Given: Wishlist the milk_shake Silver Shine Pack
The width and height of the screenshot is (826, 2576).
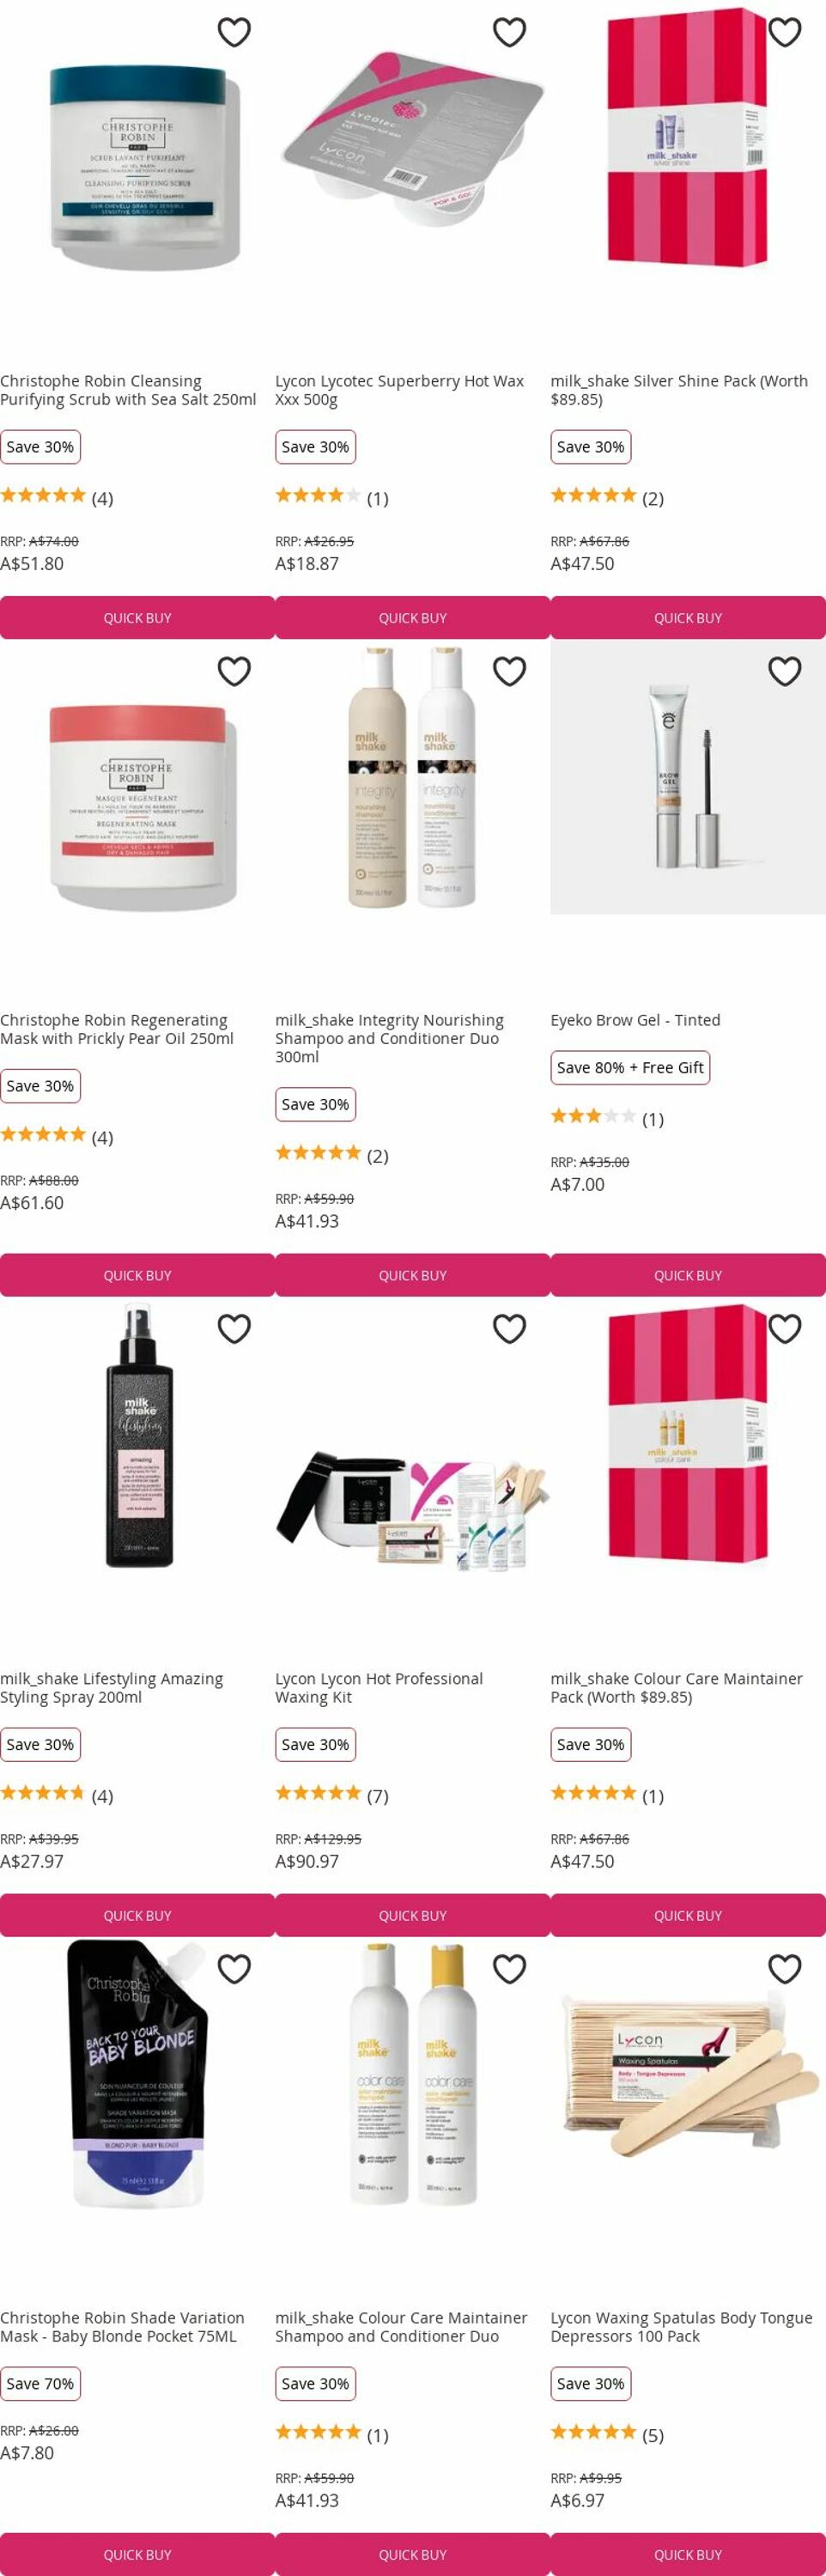Looking at the screenshot, I should coord(784,32).
